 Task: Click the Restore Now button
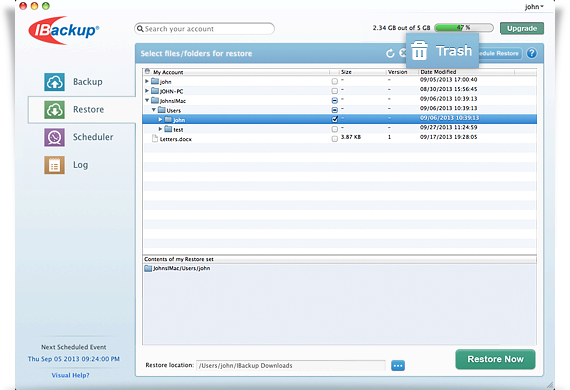click(495, 359)
